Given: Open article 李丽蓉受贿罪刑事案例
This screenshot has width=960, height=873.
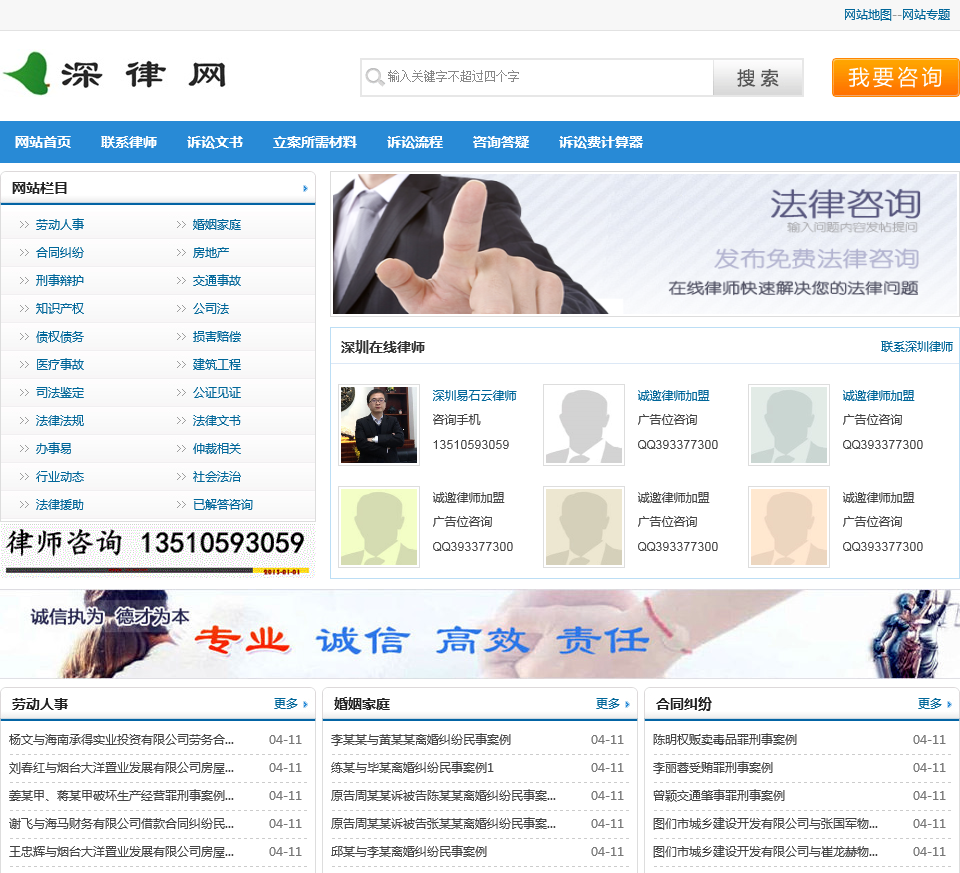Looking at the screenshot, I should pos(713,768).
